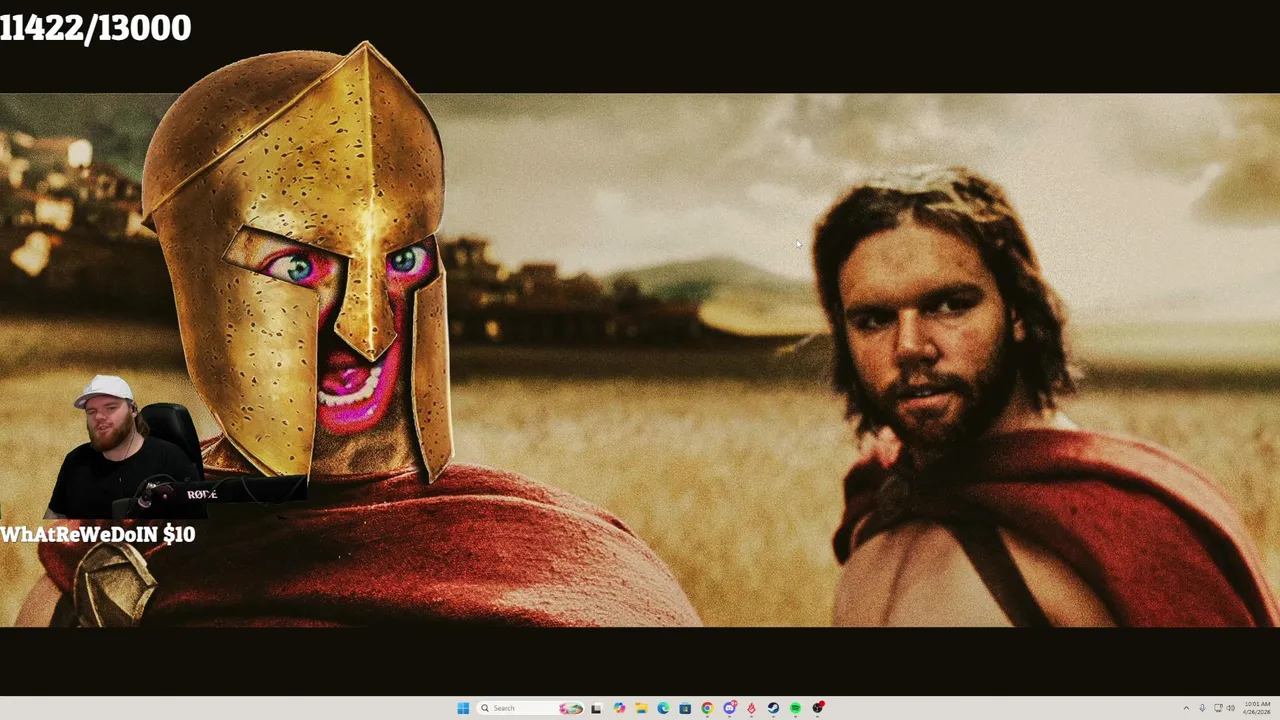The image size is (1280, 720).
Task: Click the WhAtReWeDoIN $10 donation text
Action: pos(97,534)
